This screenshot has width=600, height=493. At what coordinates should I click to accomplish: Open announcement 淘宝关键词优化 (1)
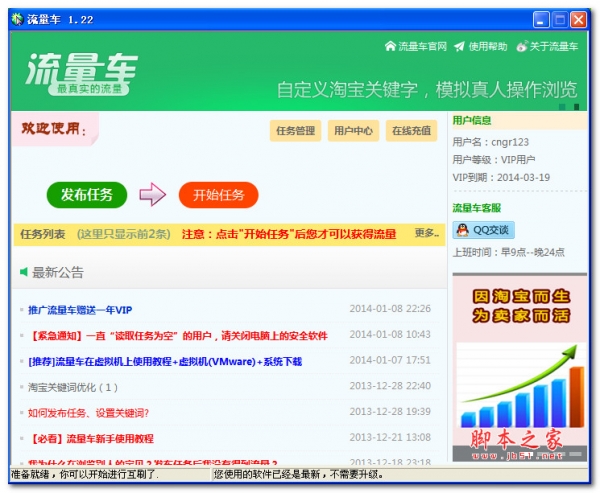73,387
